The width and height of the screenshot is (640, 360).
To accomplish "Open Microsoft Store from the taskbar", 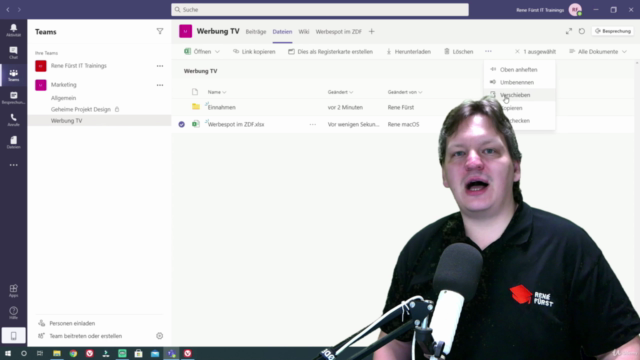I will 138,353.
